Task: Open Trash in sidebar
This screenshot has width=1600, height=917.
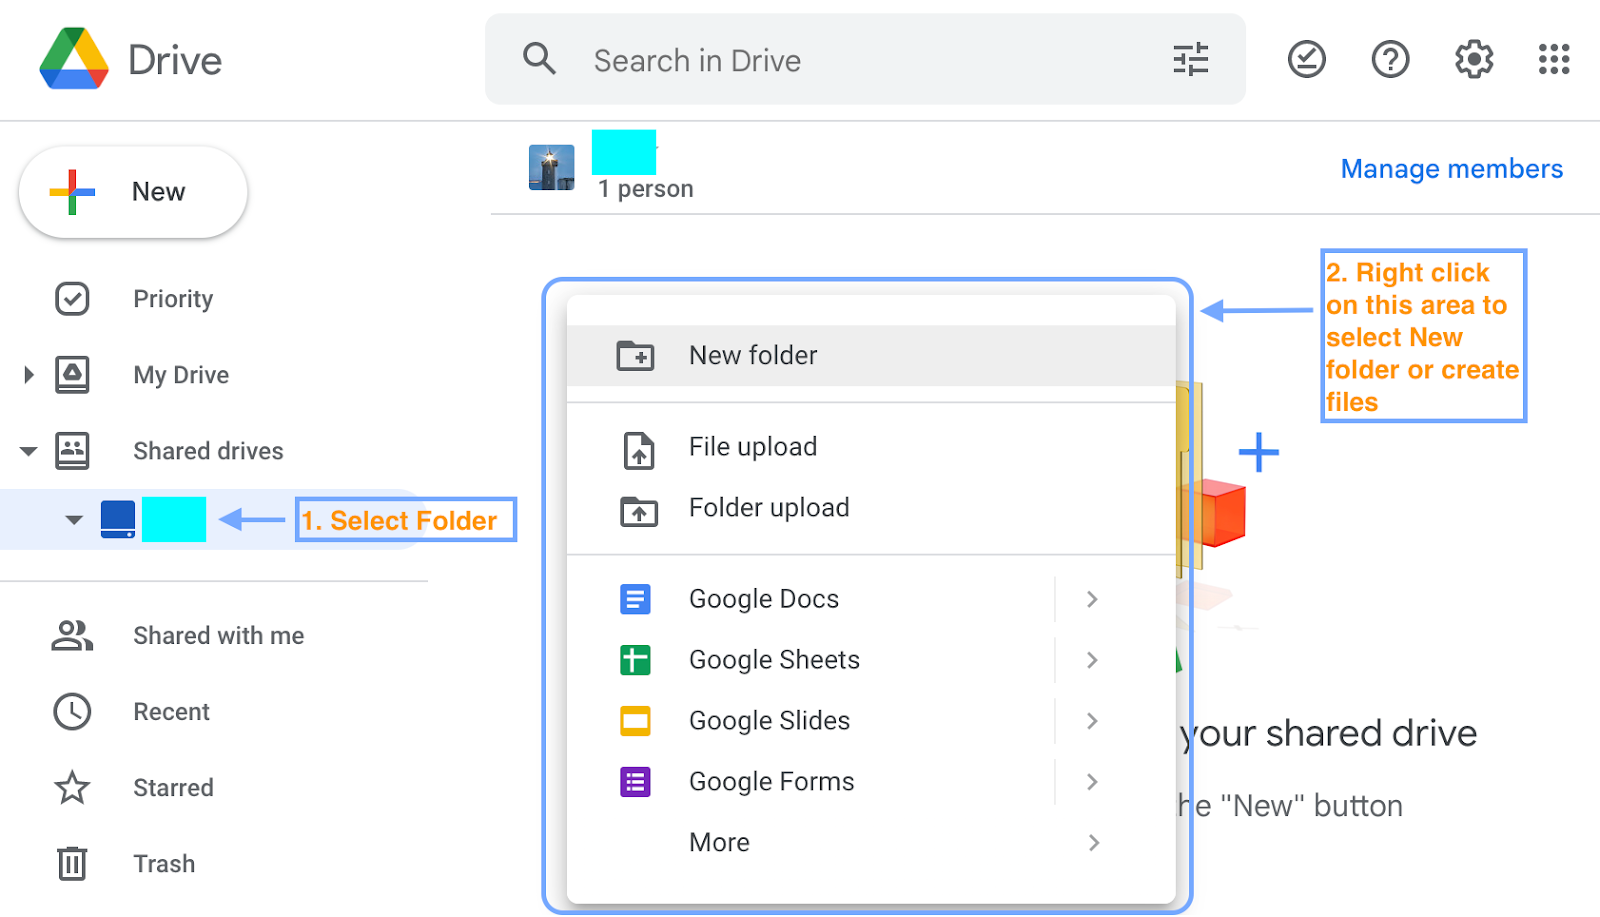Action: tap(164, 864)
